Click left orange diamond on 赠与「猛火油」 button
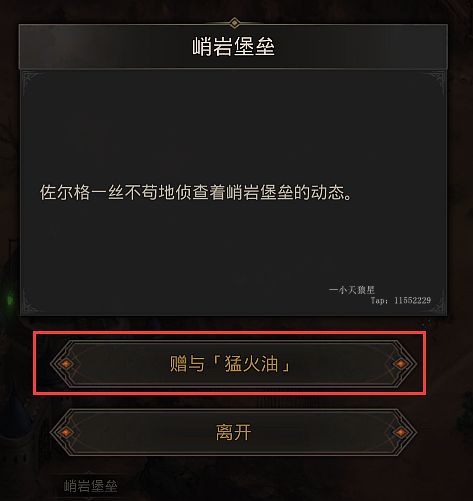 (x=66, y=364)
